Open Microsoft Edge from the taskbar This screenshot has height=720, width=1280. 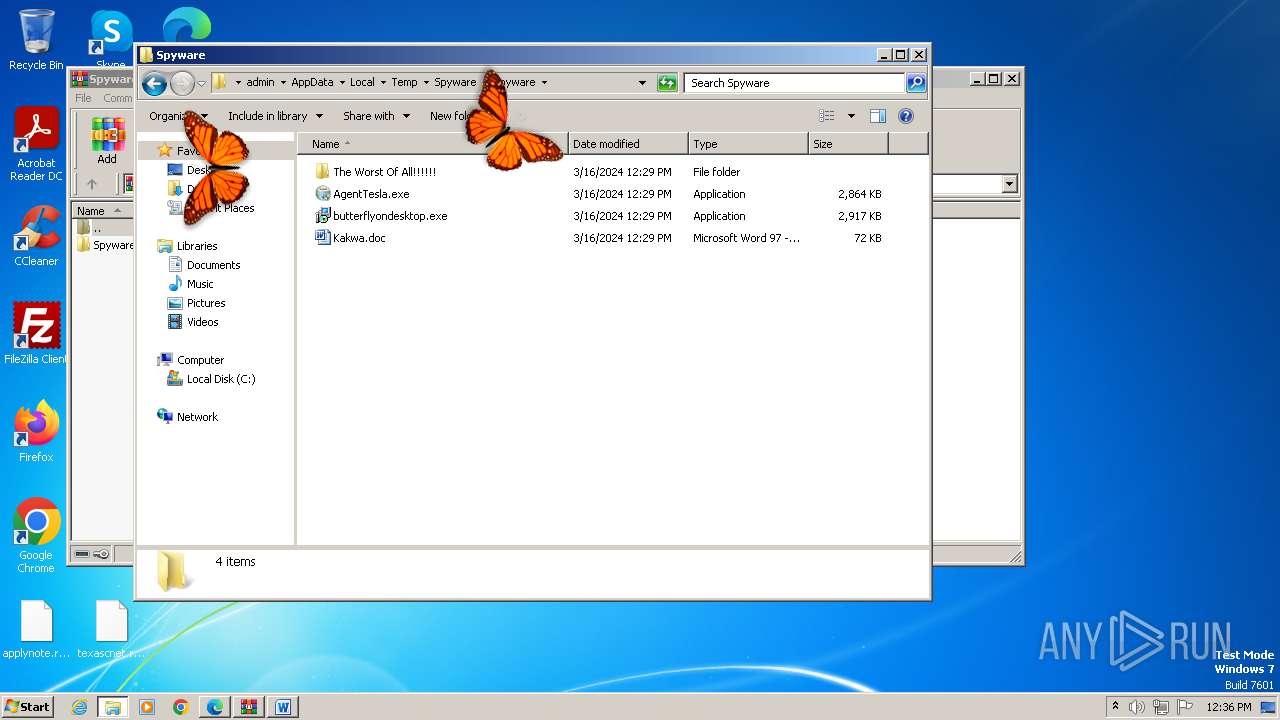click(x=215, y=707)
